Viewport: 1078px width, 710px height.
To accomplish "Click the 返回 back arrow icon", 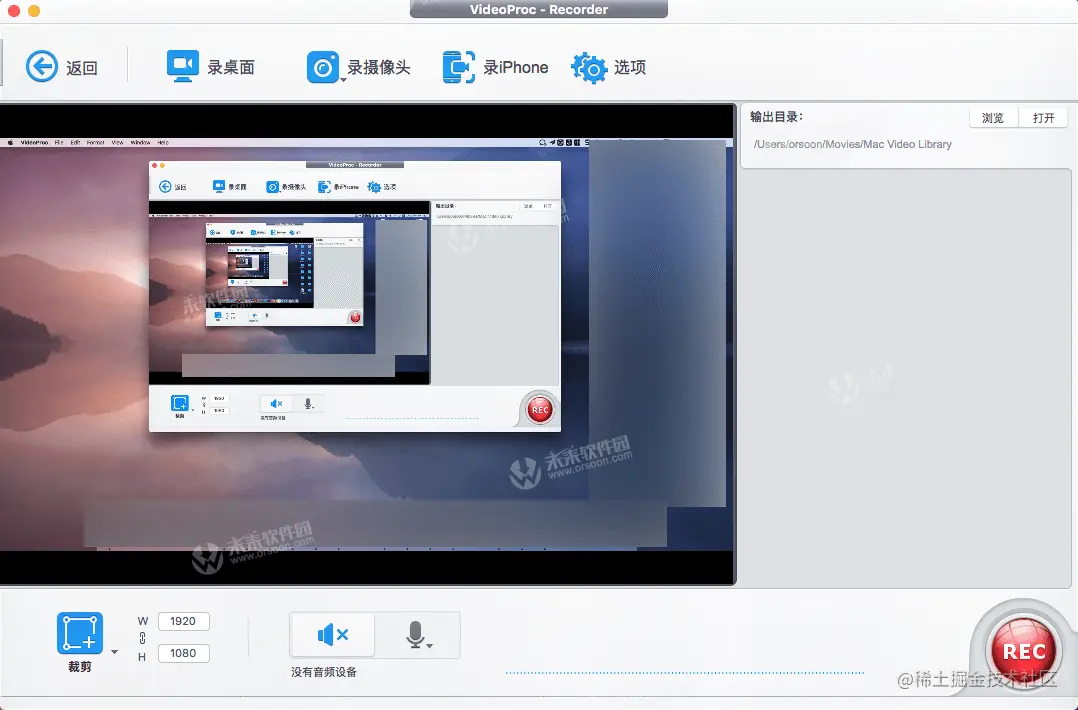I will click(42, 67).
